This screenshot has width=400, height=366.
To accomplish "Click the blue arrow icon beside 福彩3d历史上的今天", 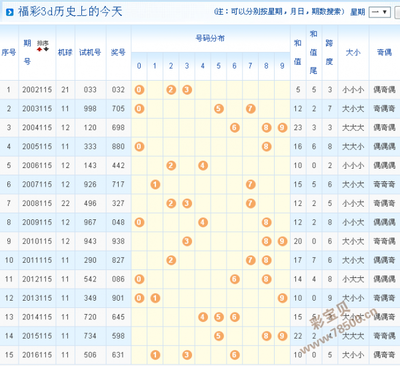I will (10, 12).
